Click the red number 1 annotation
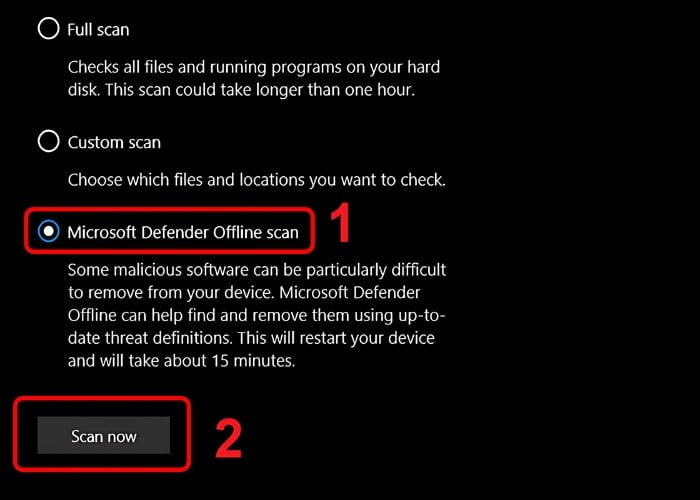700x500 pixels. pos(340,224)
